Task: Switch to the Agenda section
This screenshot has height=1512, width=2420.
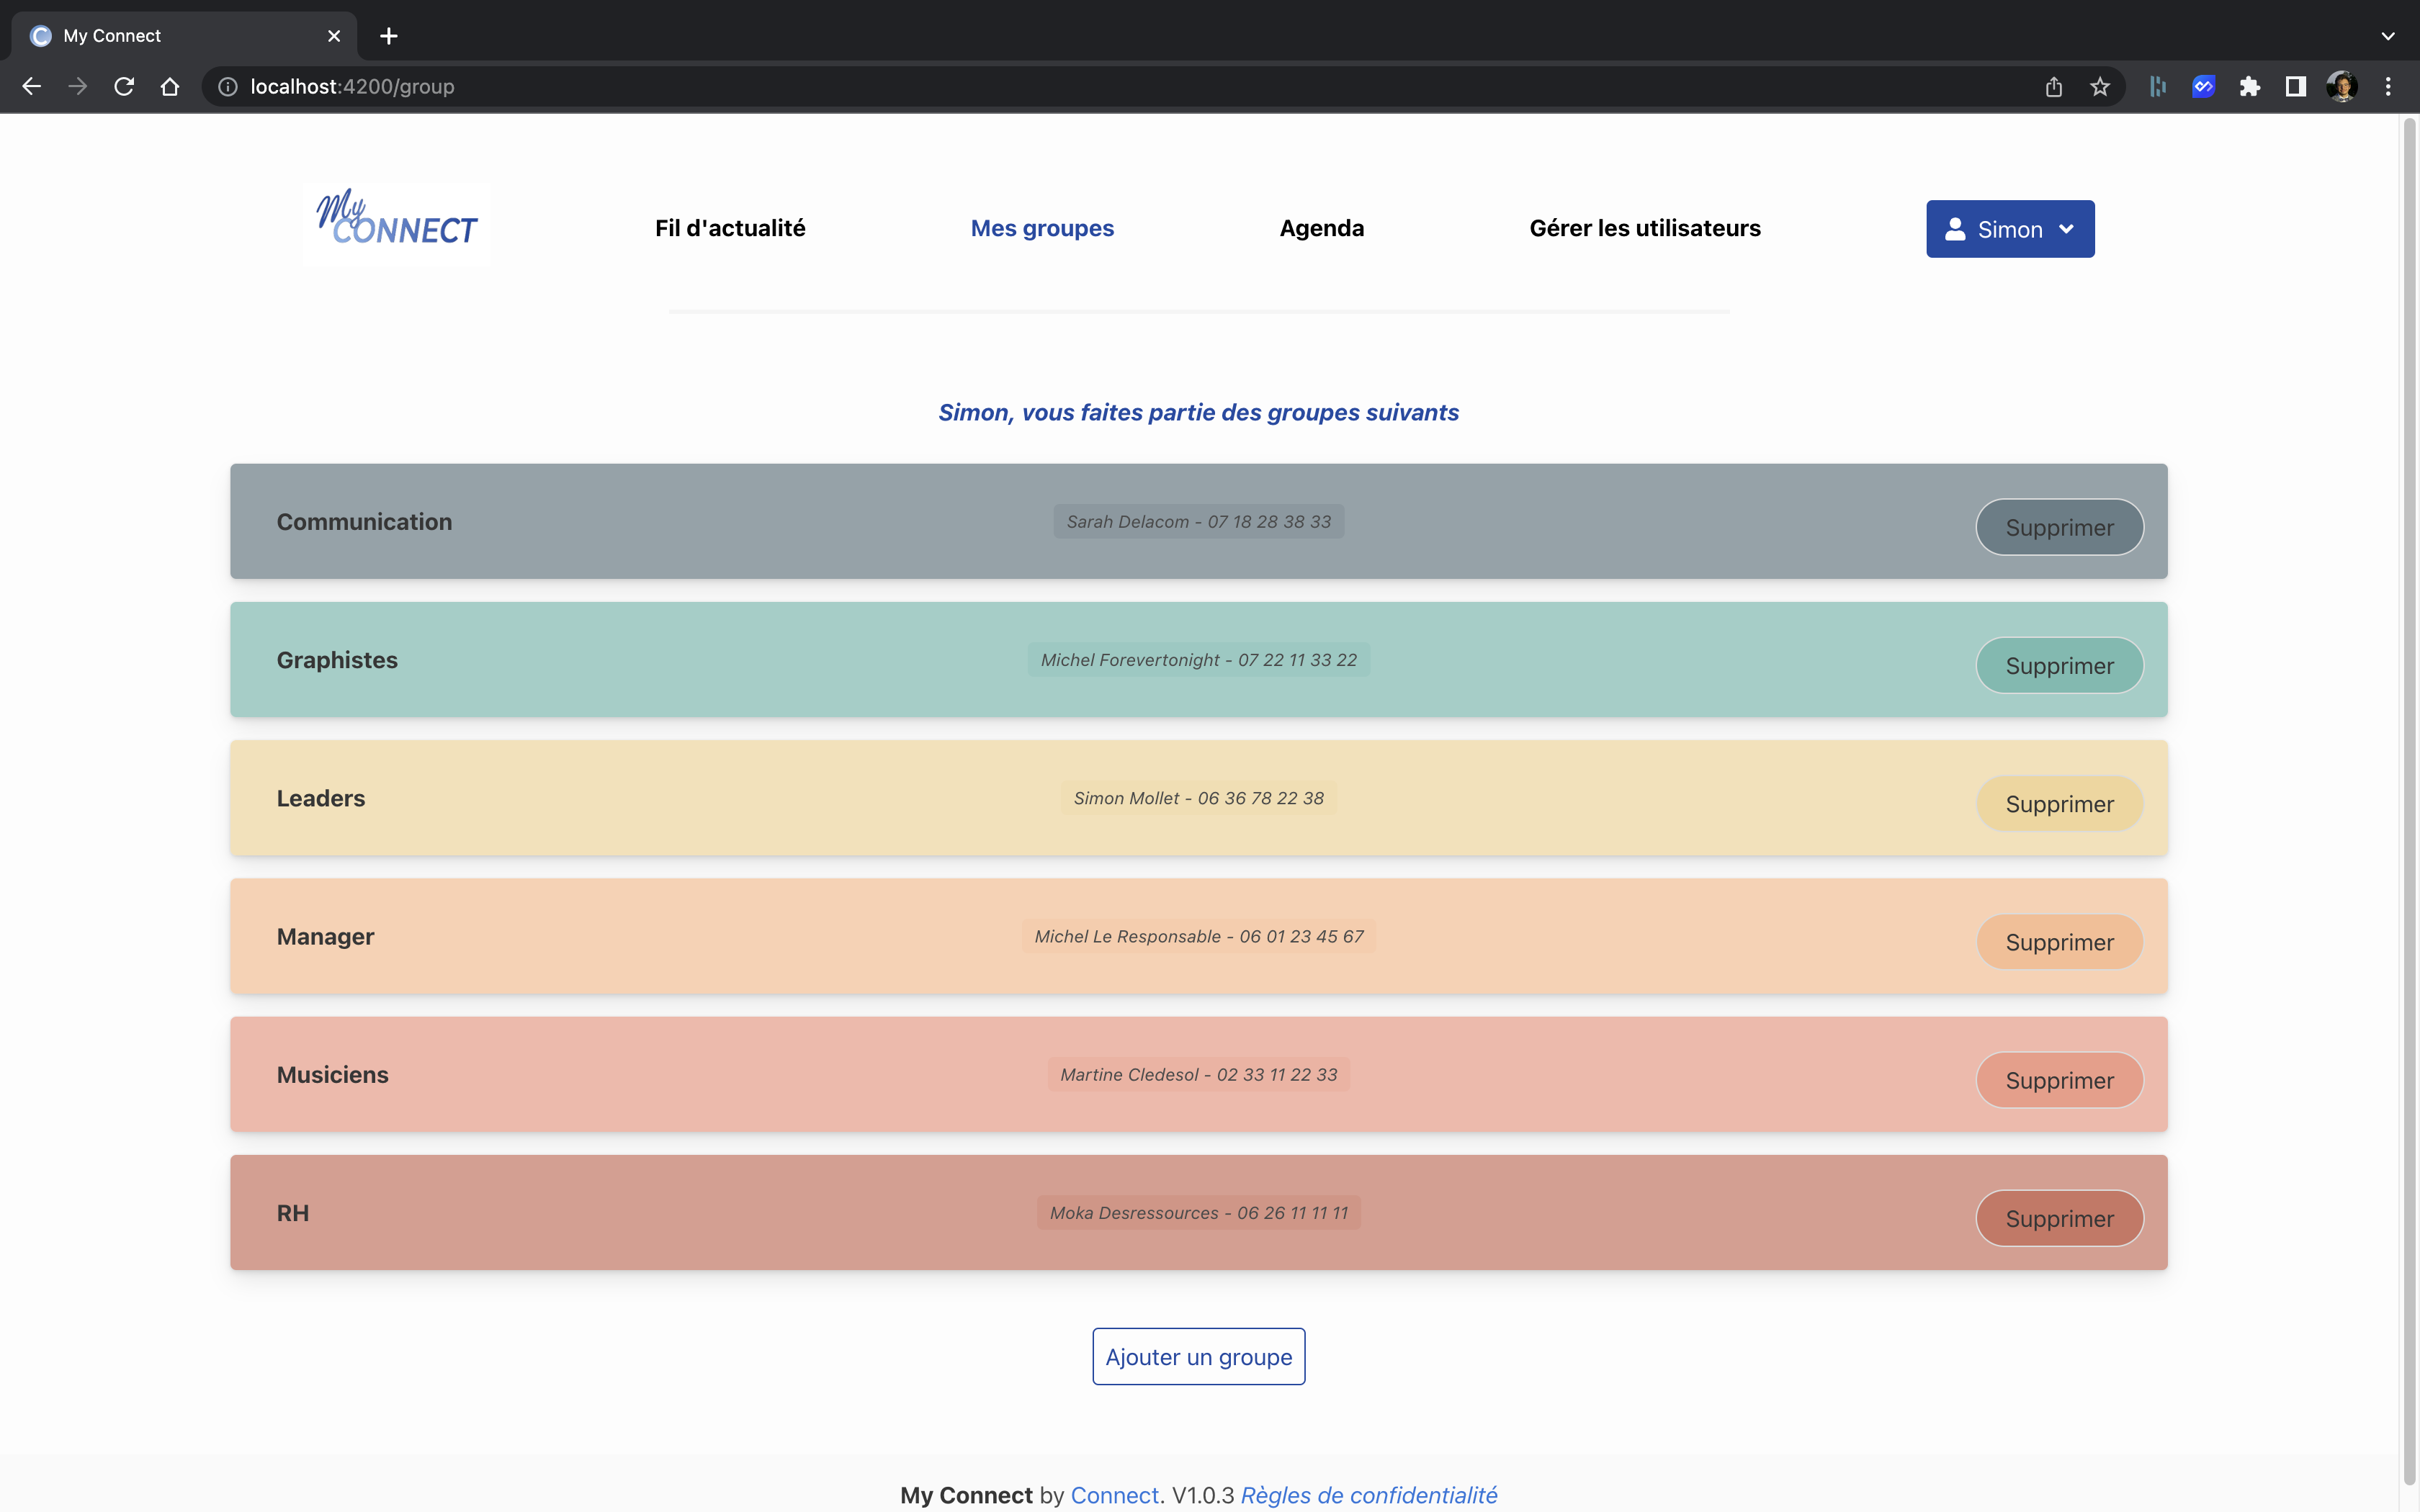Action: pos(1321,228)
